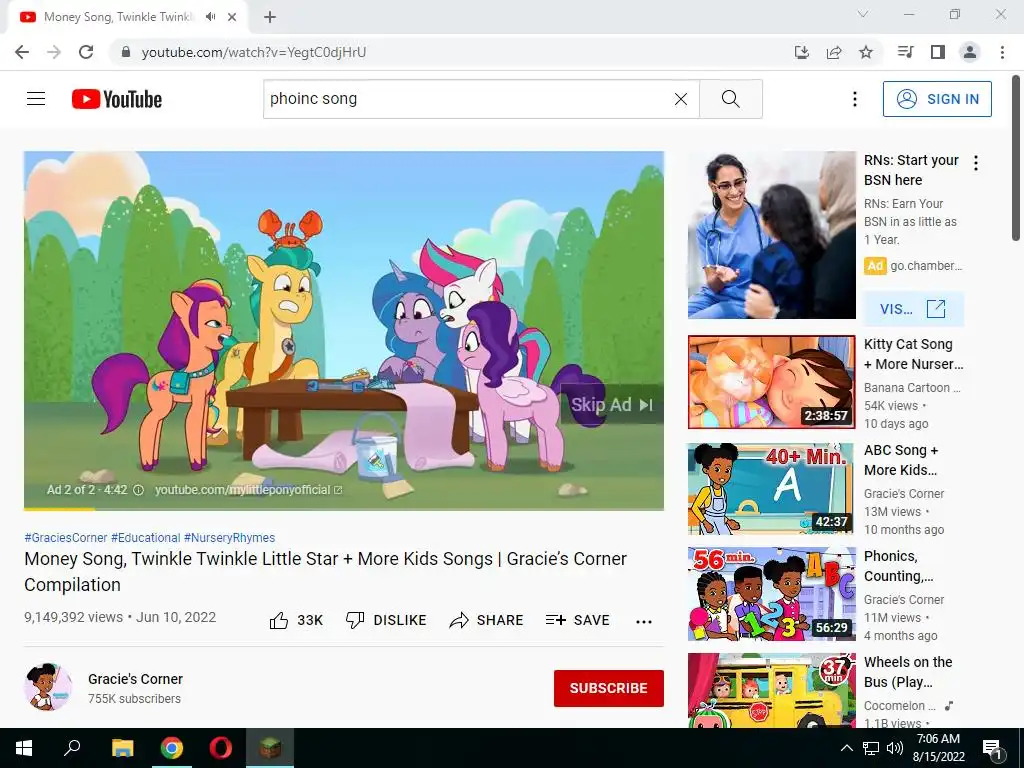This screenshot has width=1024, height=768.
Task: Open Banana Cartoon channel name
Action: click(912, 388)
